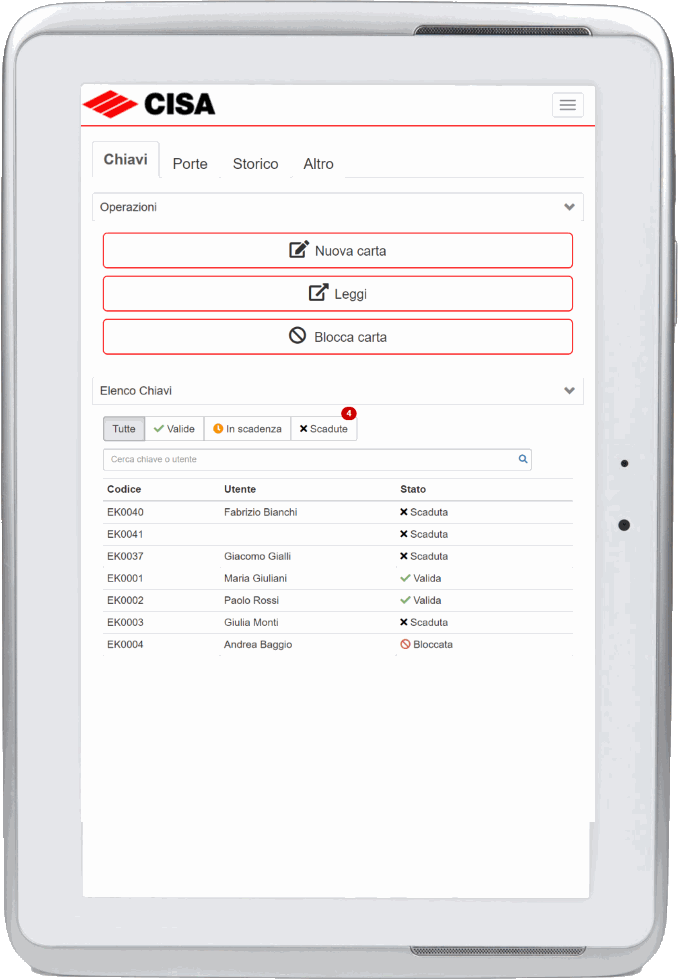Filter keys by Valide
Viewport: 678px width, 980px height.
(x=174, y=429)
